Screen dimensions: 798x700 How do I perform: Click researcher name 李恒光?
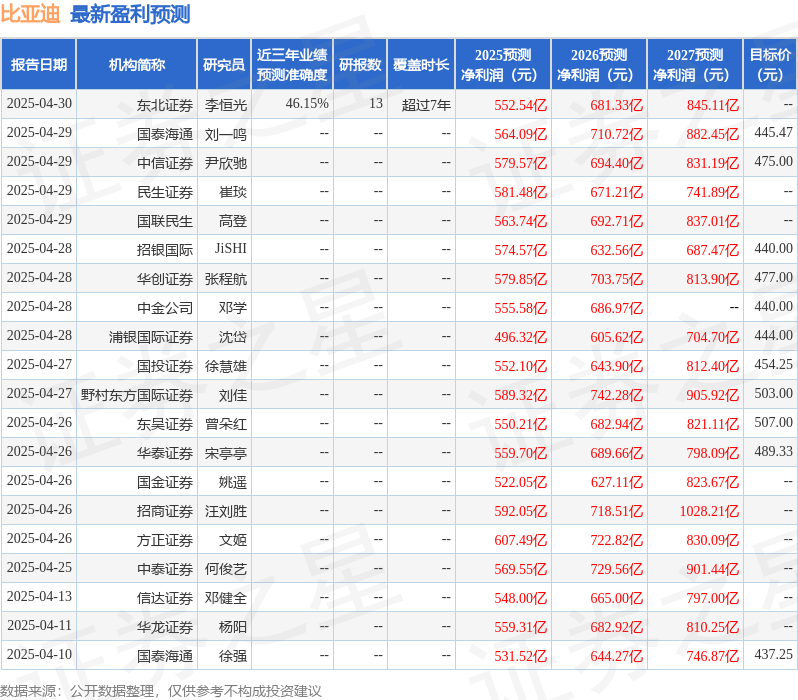226,105
